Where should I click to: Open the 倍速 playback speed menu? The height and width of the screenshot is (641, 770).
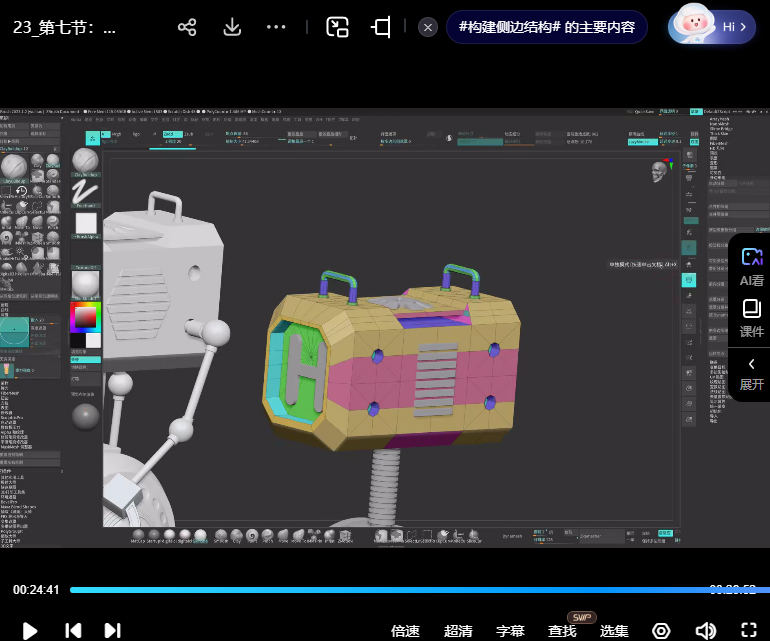(x=405, y=631)
